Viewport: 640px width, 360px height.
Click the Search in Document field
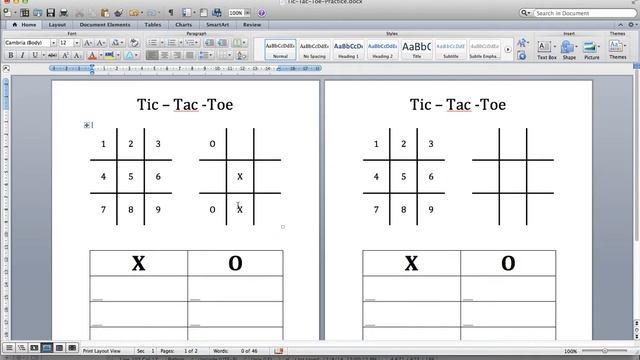(x=584, y=13)
